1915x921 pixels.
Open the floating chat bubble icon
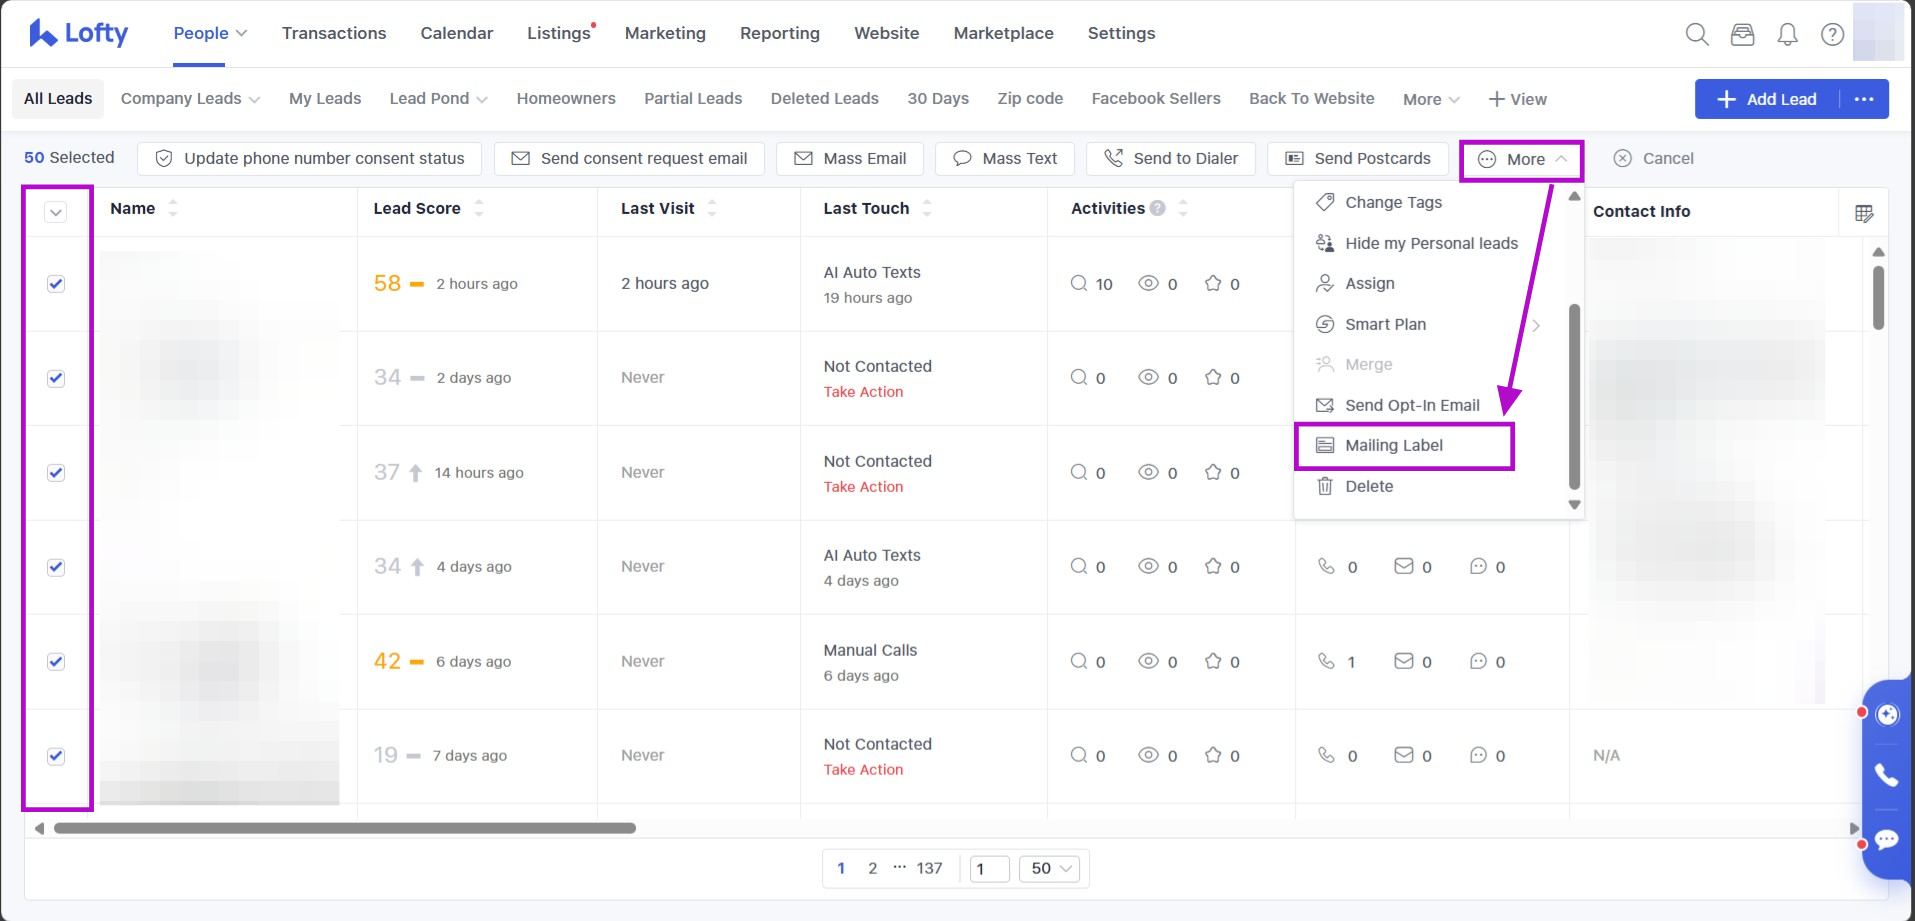pos(1886,839)
